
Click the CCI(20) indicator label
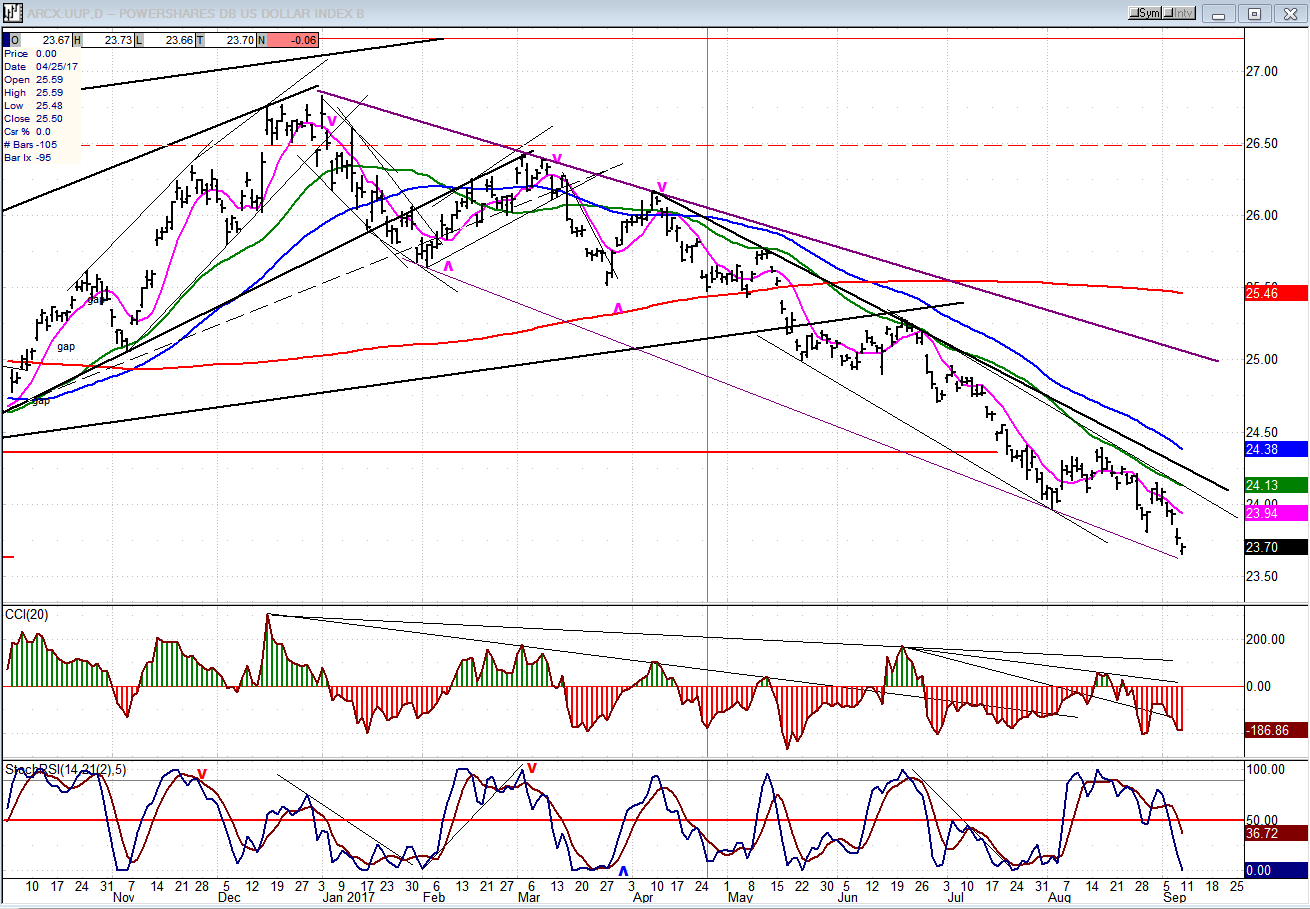(27, 612)
